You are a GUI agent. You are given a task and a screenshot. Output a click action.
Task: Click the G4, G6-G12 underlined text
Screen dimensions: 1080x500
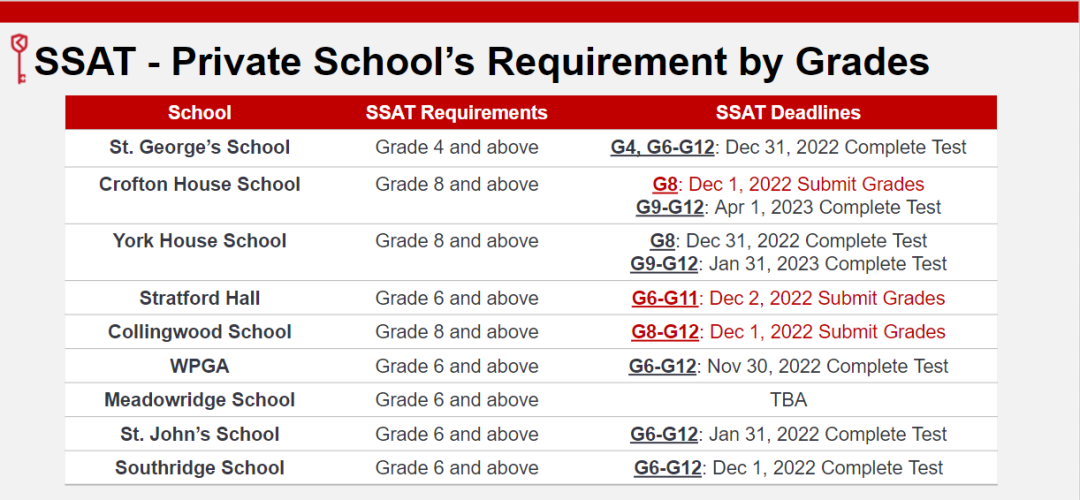coord(662,148)
